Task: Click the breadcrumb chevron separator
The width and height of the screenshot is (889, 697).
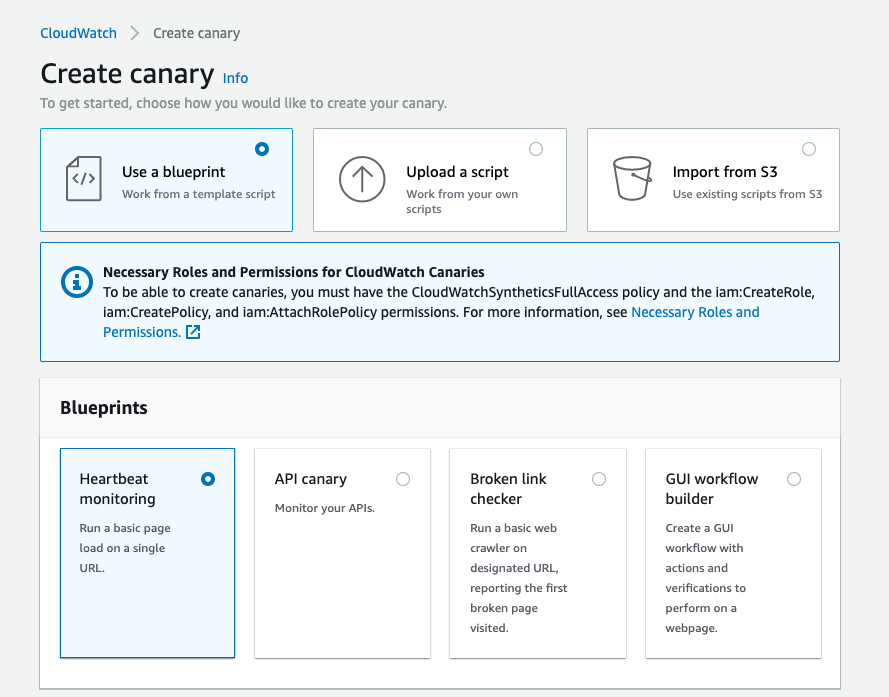Action: point(135,33)
